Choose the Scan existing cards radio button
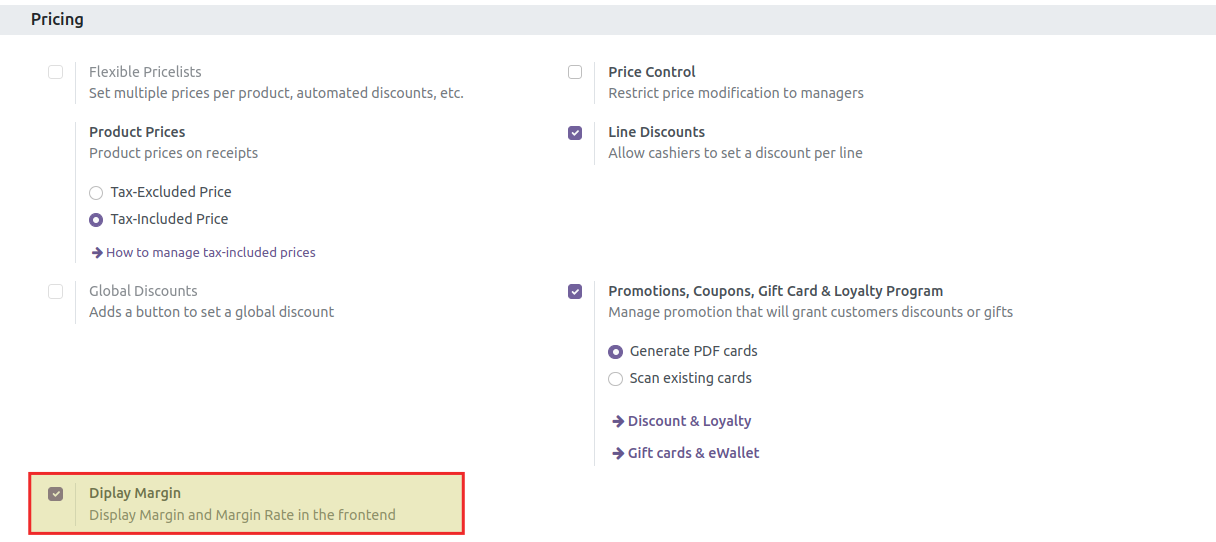Viewport: 1216px width, 542px height. 616,379
